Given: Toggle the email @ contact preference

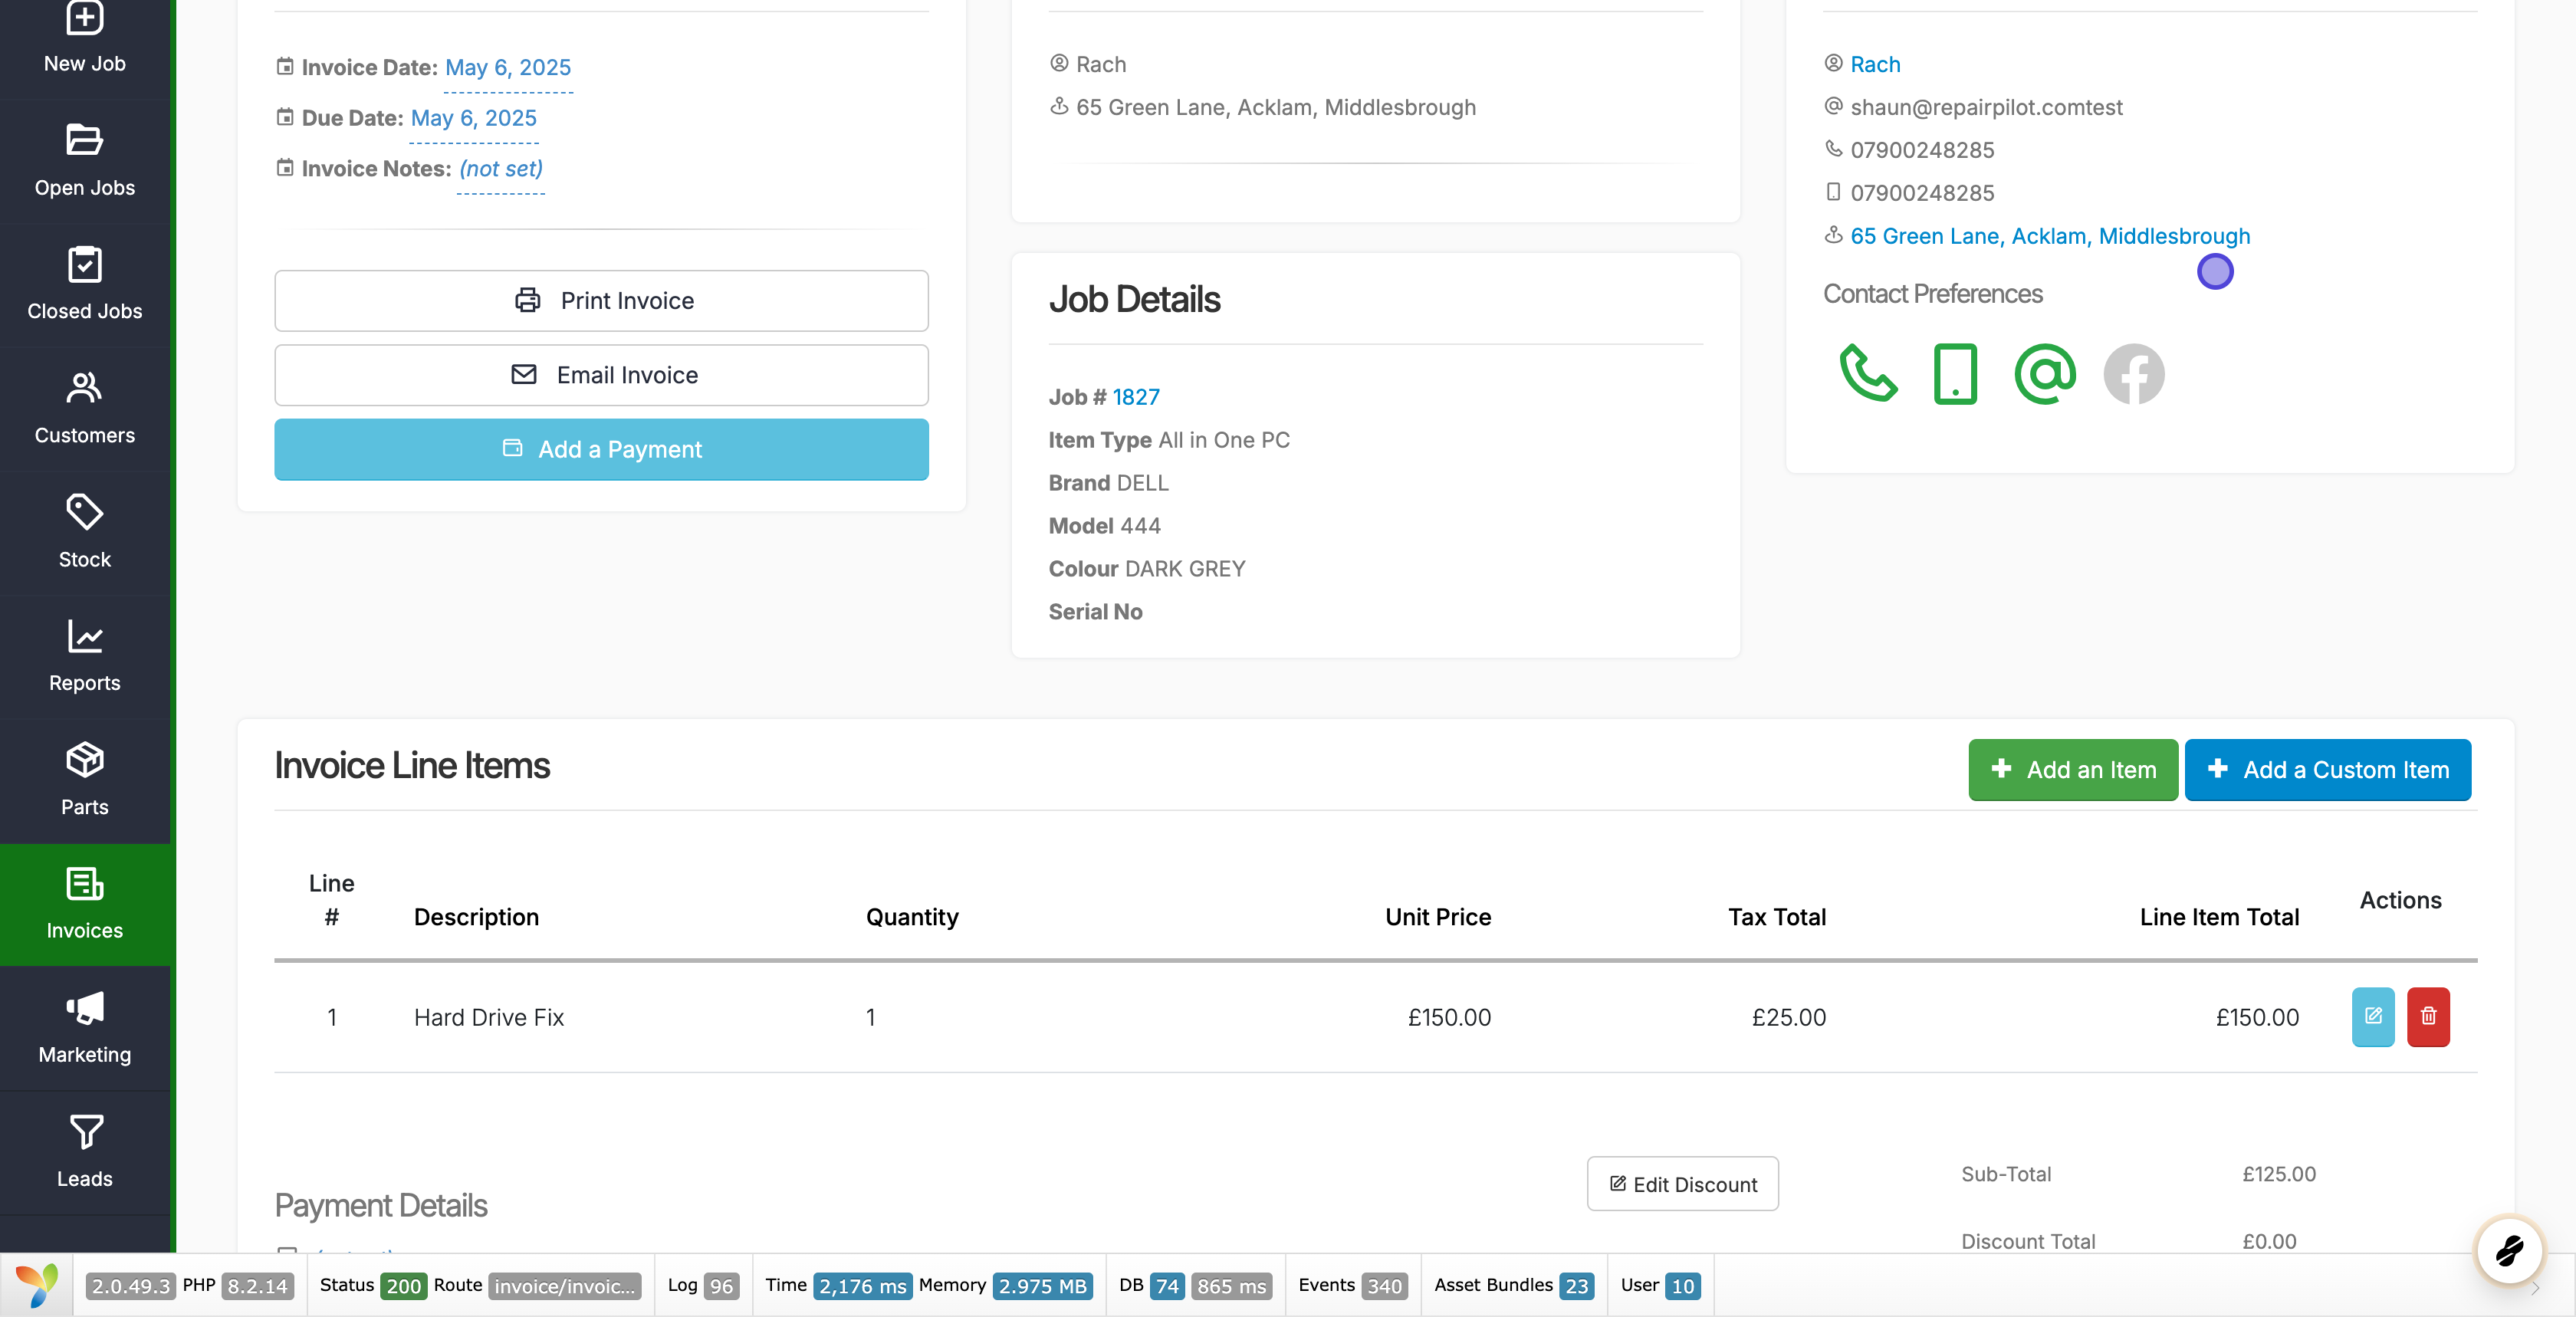Looking at the screenshot, I should pyautogui.click(x=2044, y=374).
